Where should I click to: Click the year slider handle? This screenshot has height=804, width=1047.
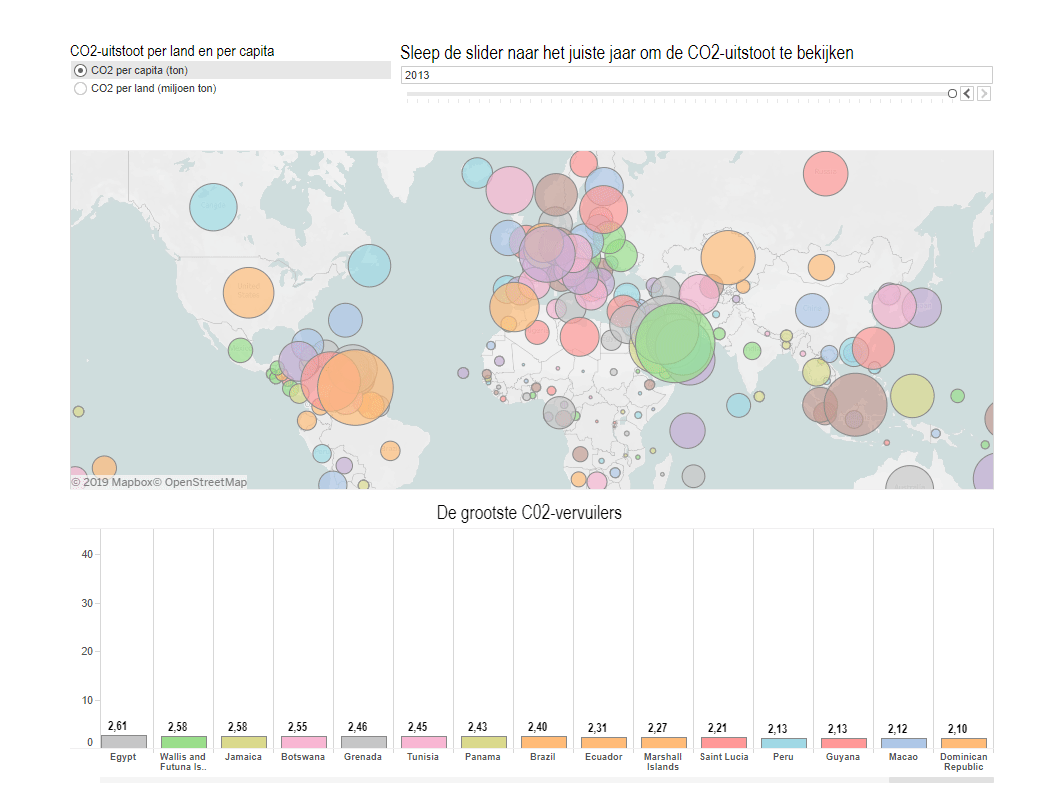pyautogui.click(x=952, y=93)
